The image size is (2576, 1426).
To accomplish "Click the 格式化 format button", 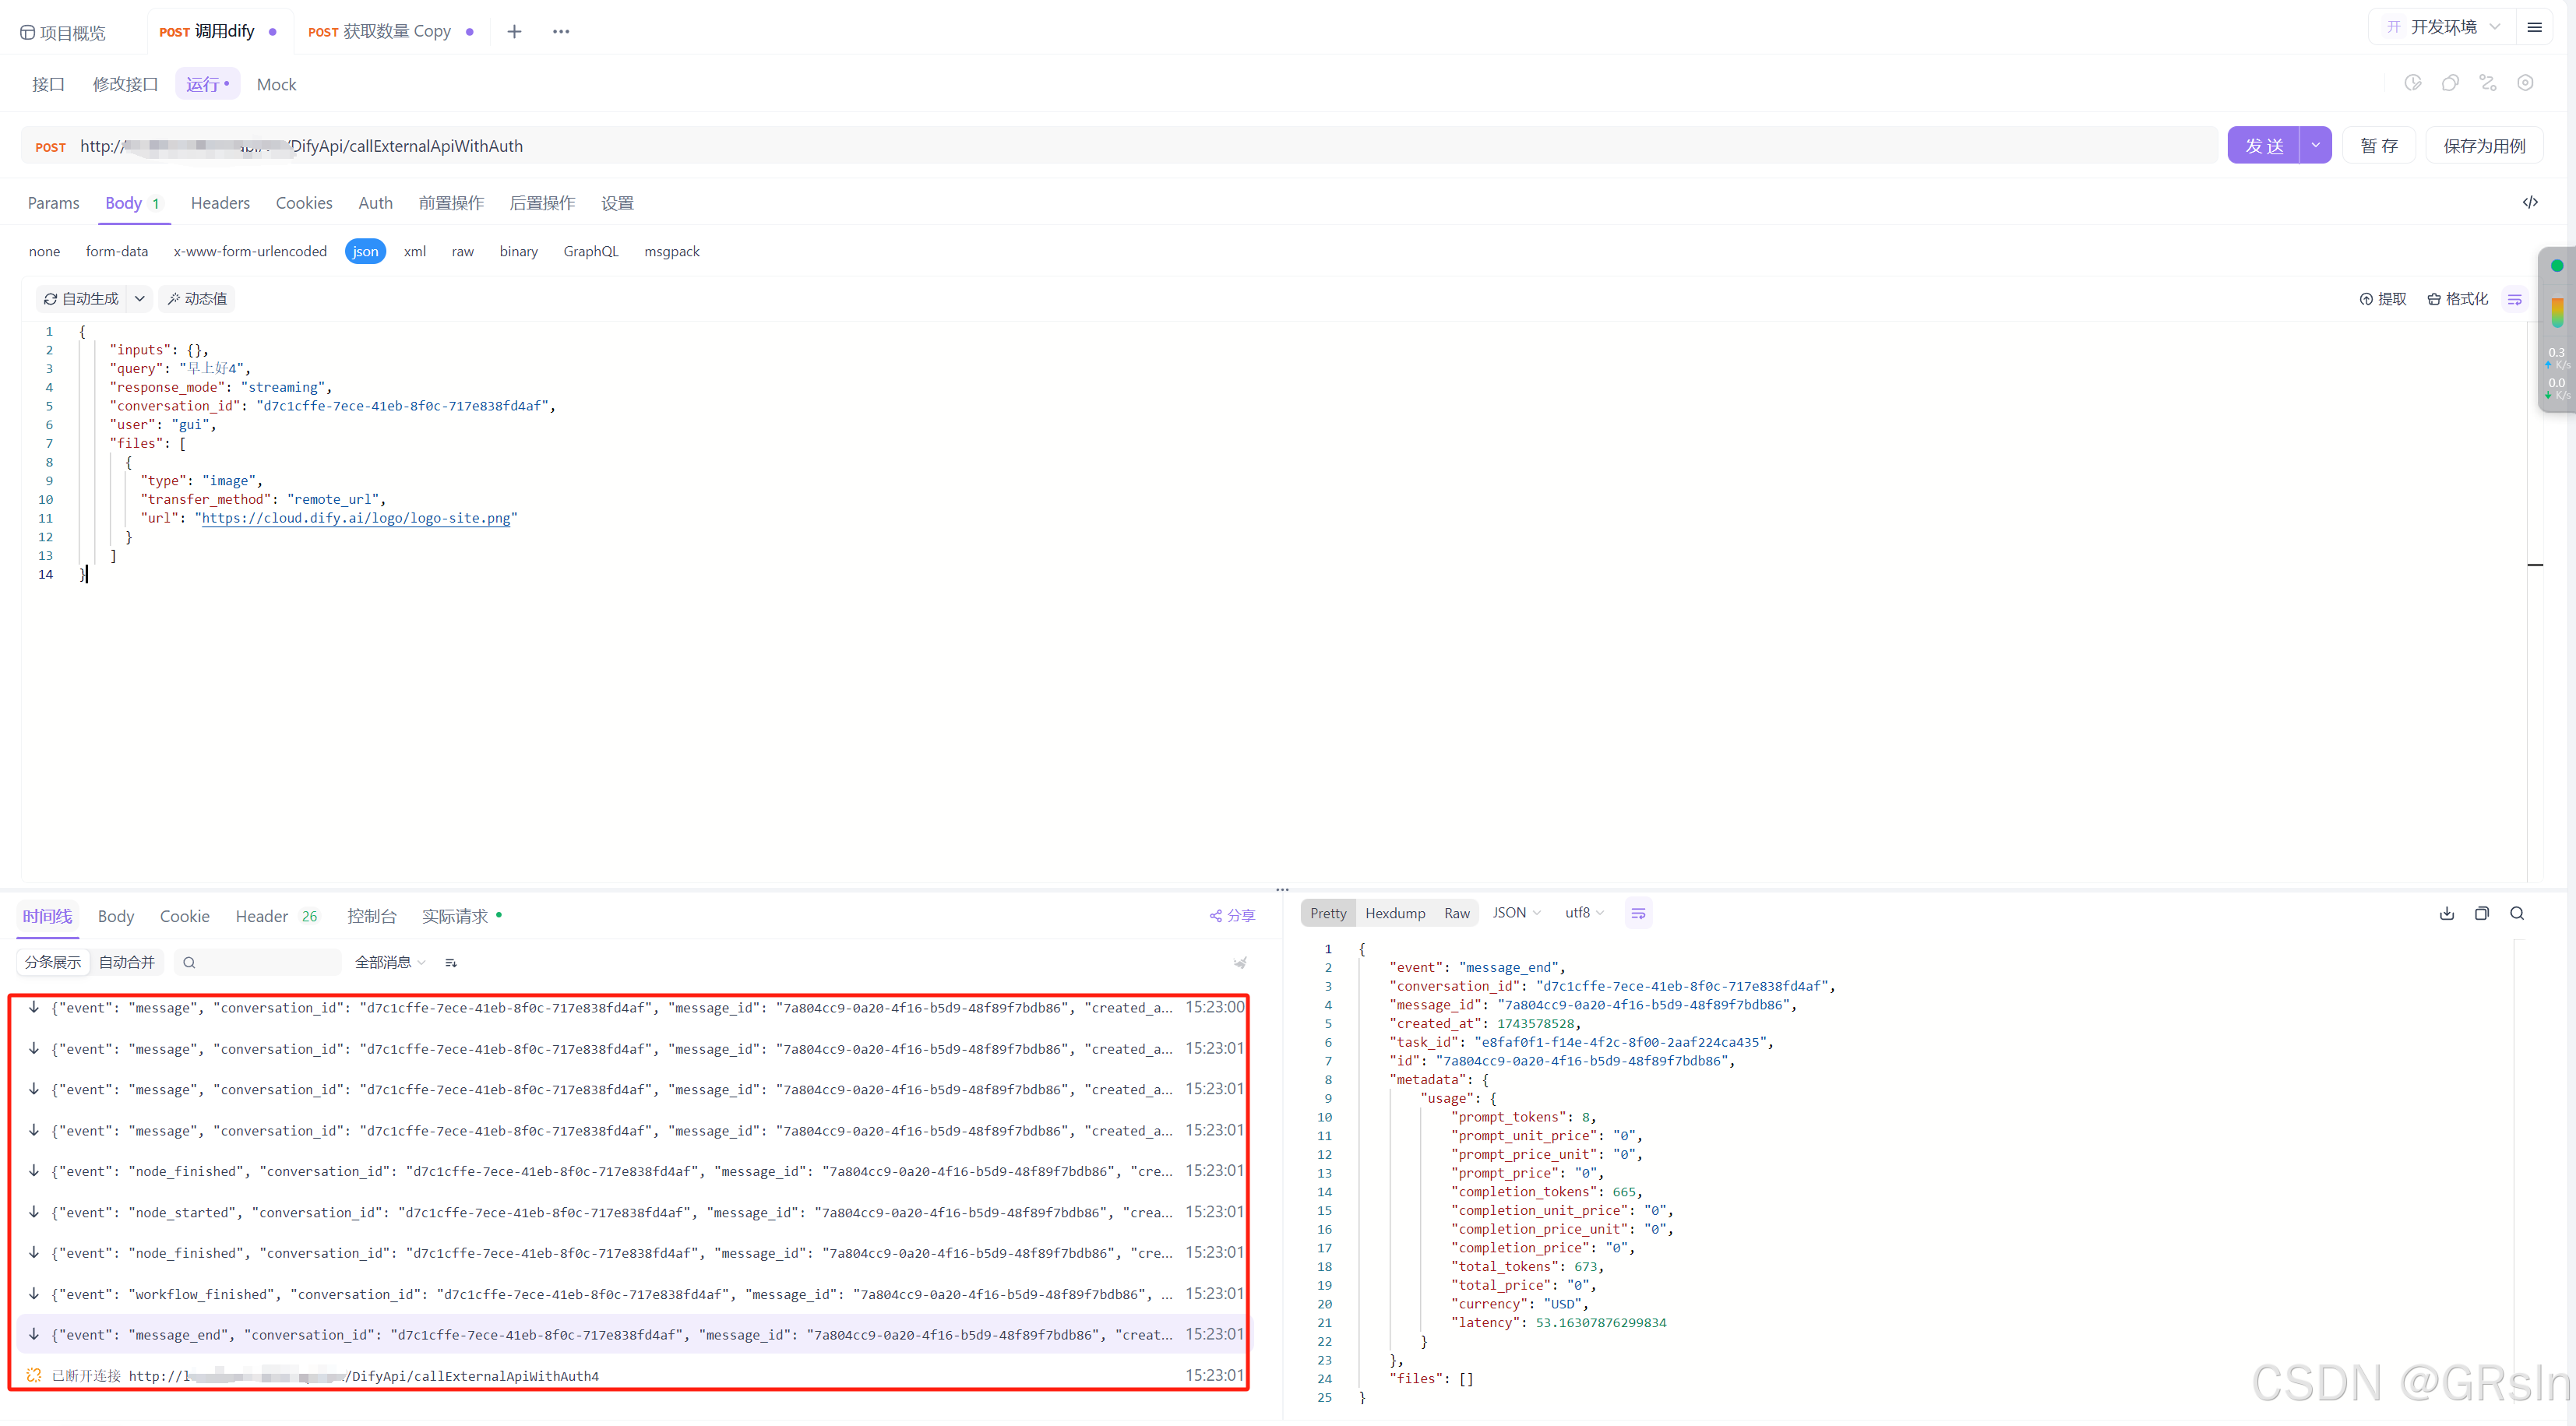I will coord(2458,299).
